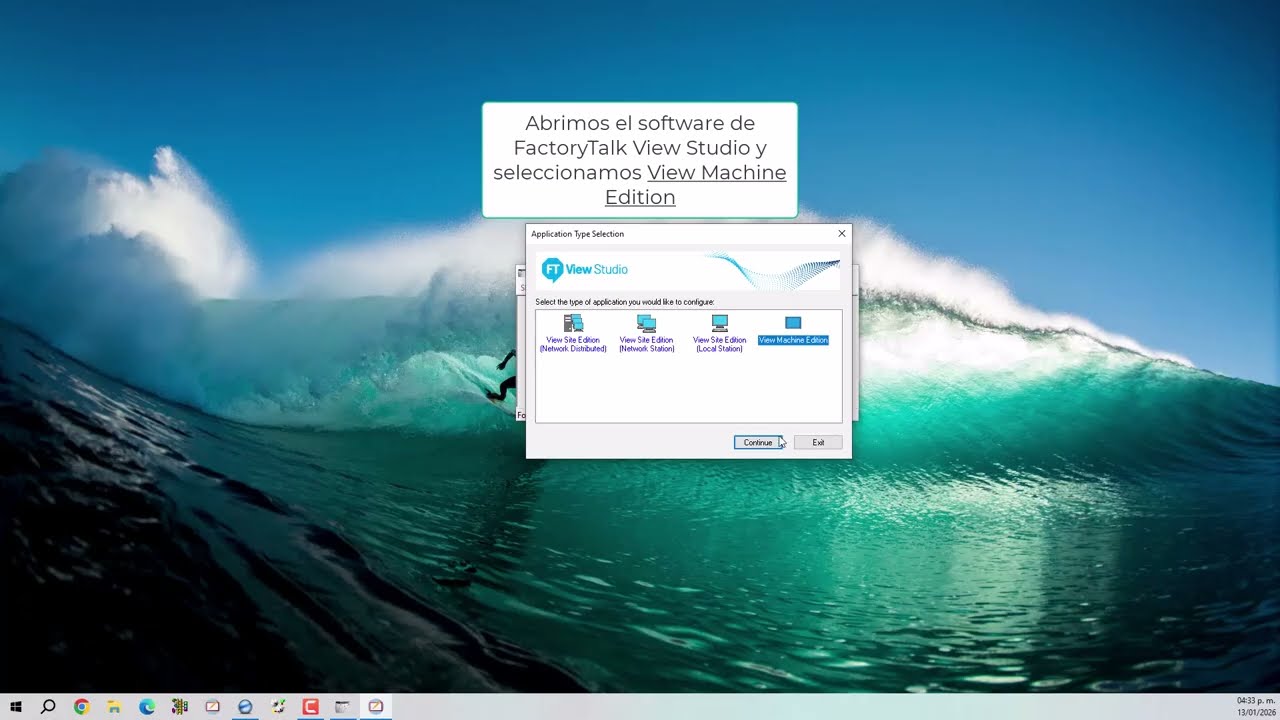Select the View Machine Edition item
This screenshot has width=1280, height=720.
[x=793, y=330]
